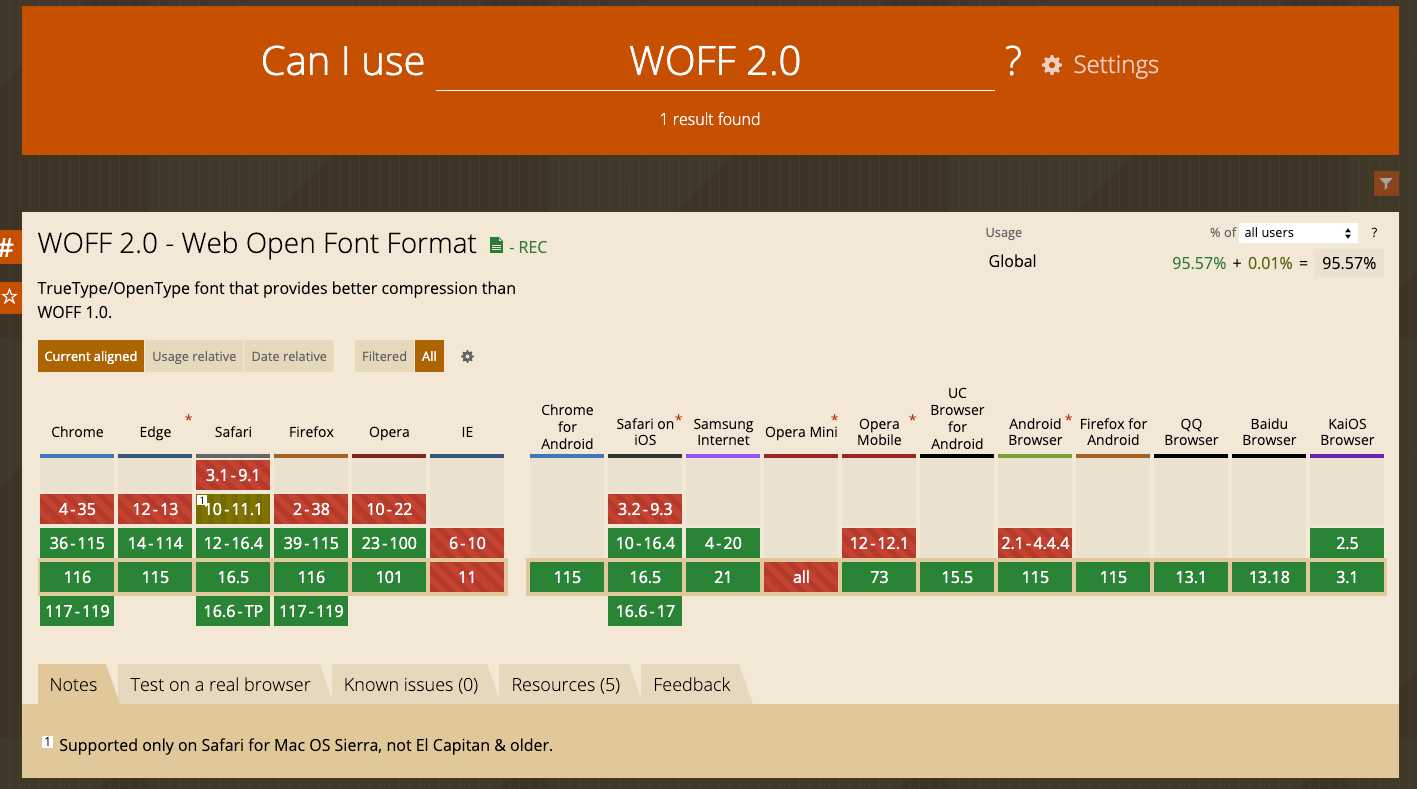The image size is (1417, 789).
Task: Select the Opera 23-100 cell
Action: [x=389, y=543]
